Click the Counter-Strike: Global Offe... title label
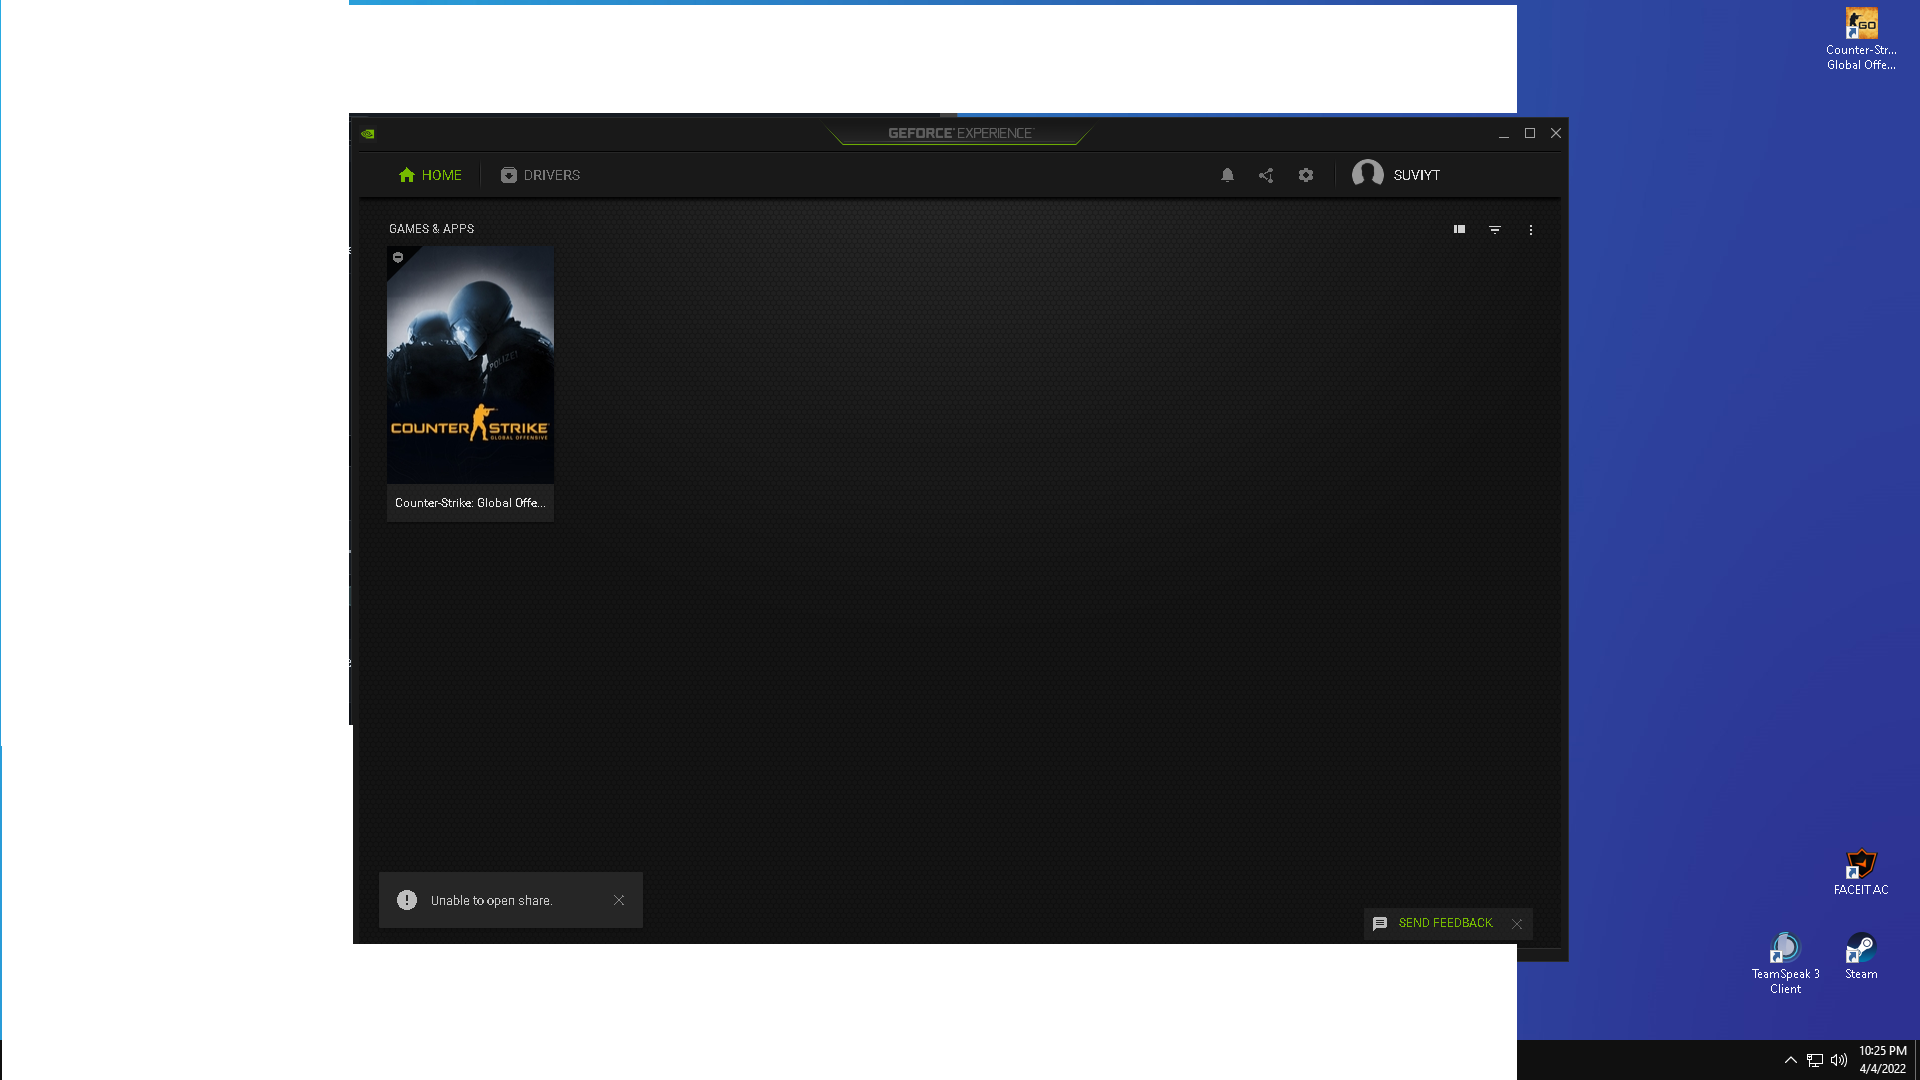Image resolution: width=1920 pixels, height=1080 pixels. click(470, 503)
